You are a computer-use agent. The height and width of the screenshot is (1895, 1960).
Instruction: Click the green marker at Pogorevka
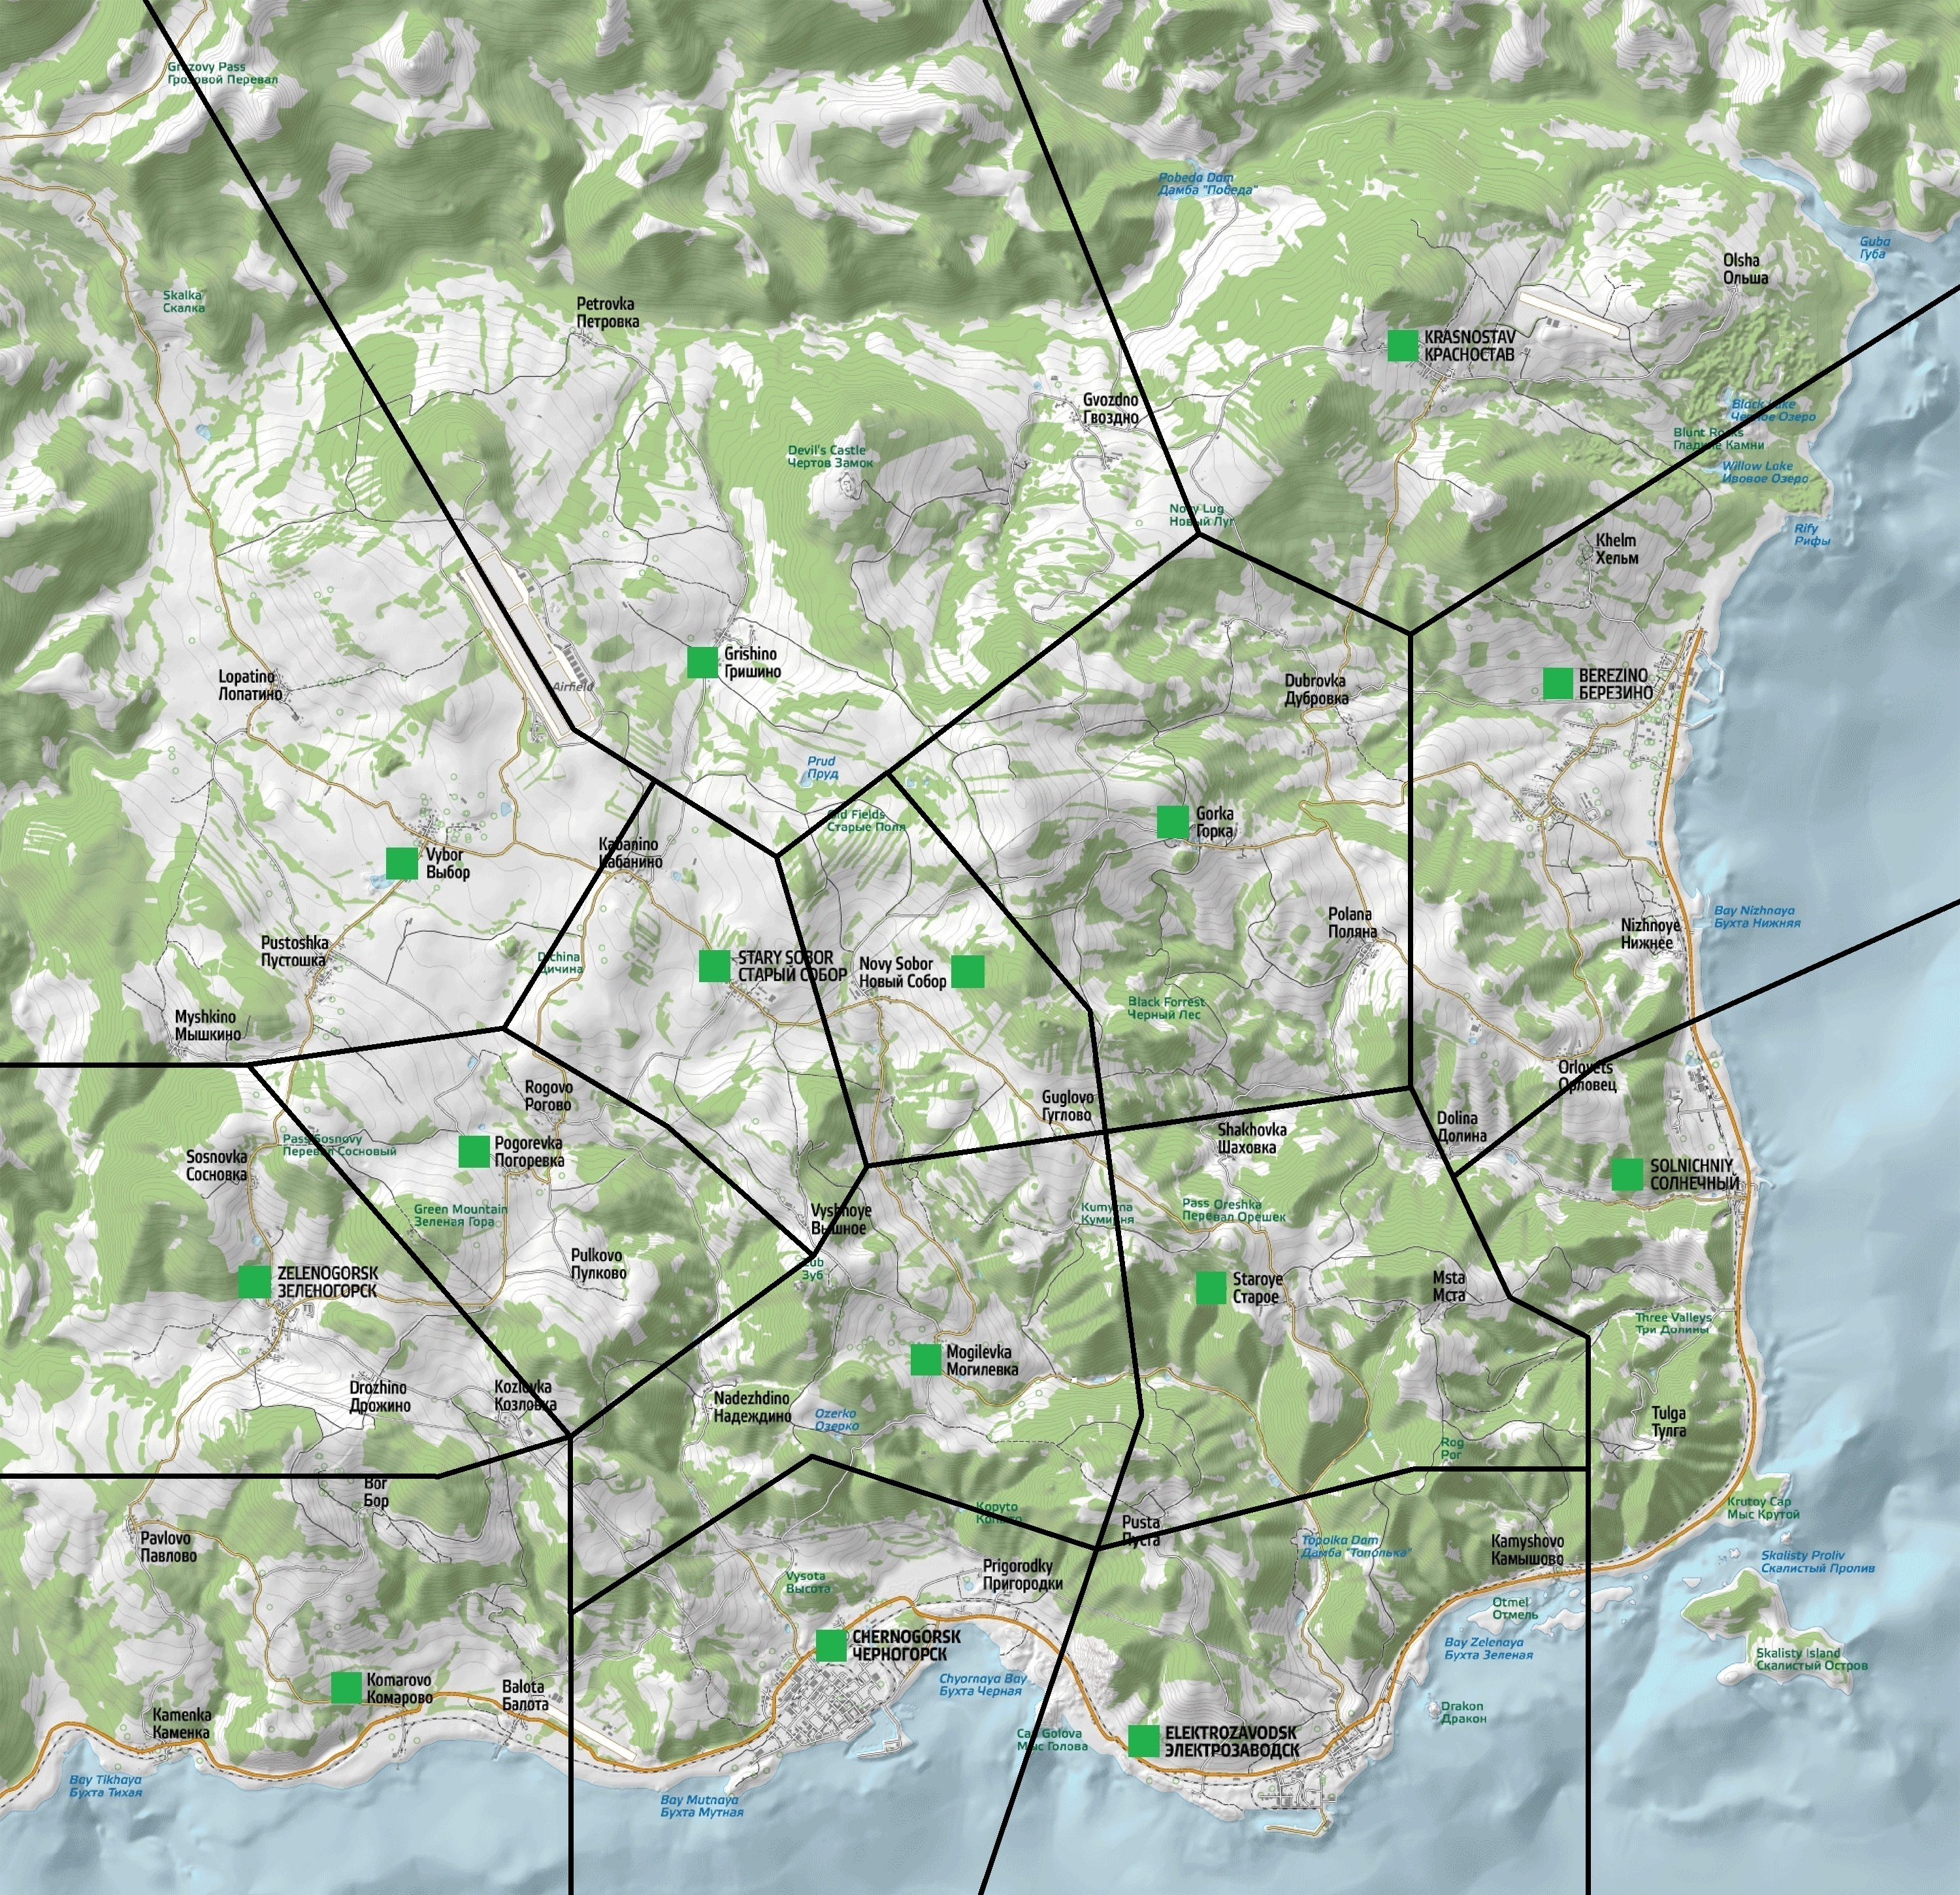pyautogui.click(x=474, y=1151)
